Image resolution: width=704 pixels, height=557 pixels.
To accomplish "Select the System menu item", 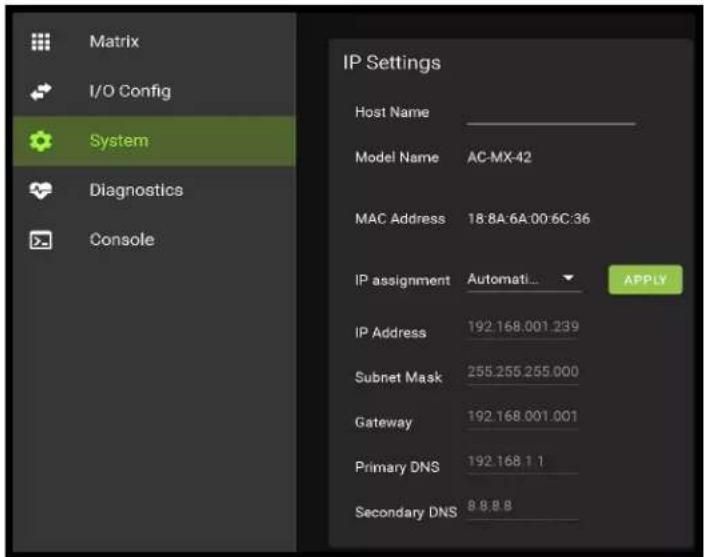I will click(154, 141).
